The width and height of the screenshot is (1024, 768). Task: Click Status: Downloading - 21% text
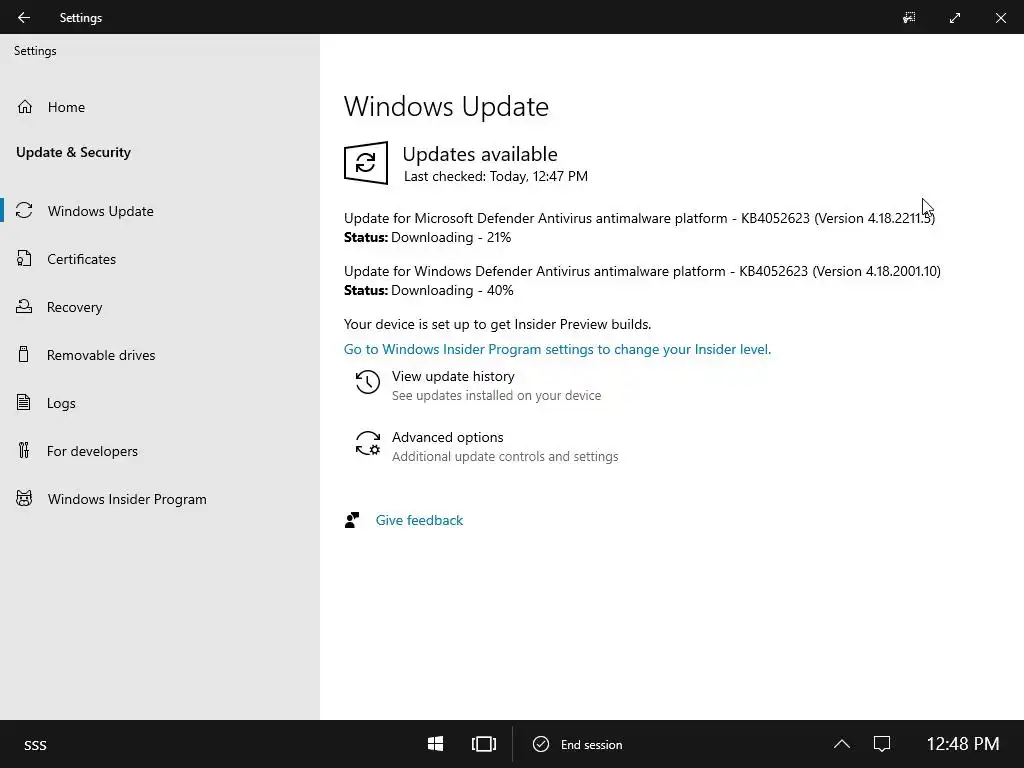[428, 237]
